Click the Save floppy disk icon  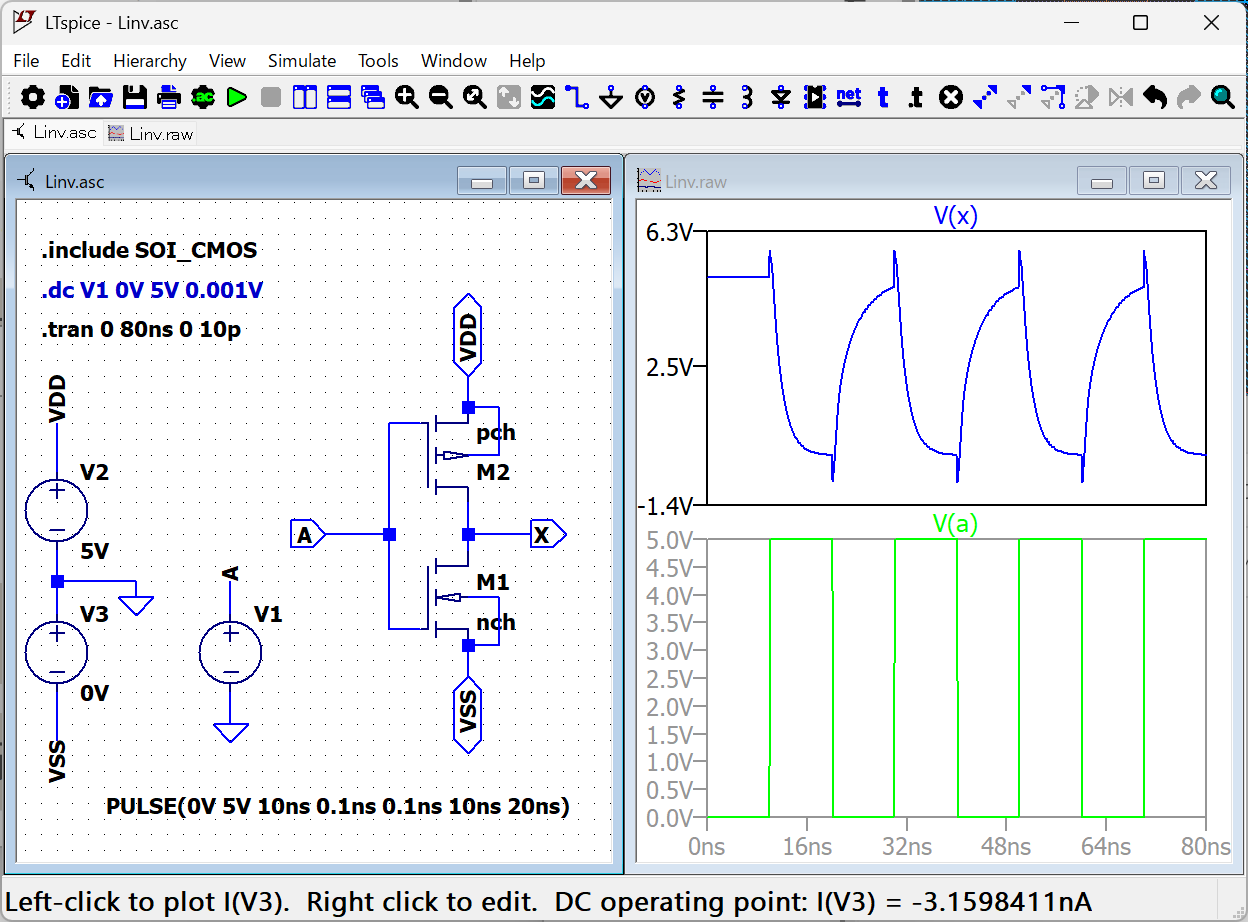pos(135,97)
